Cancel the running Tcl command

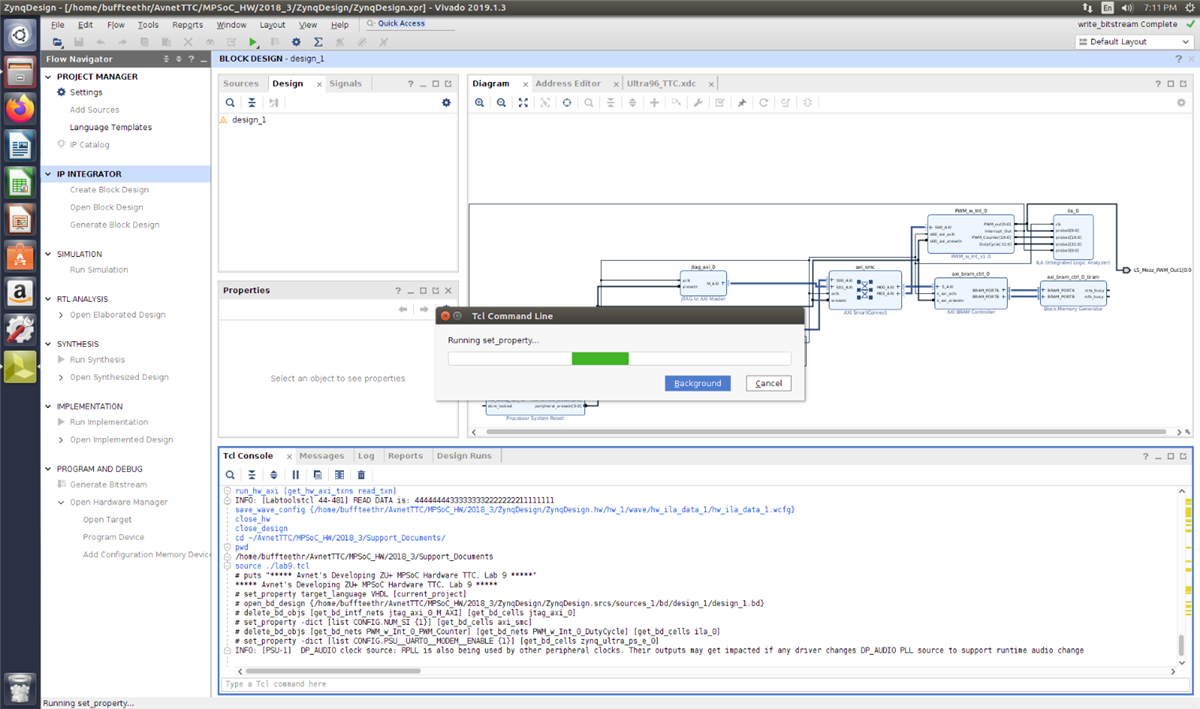pos(768,384)
